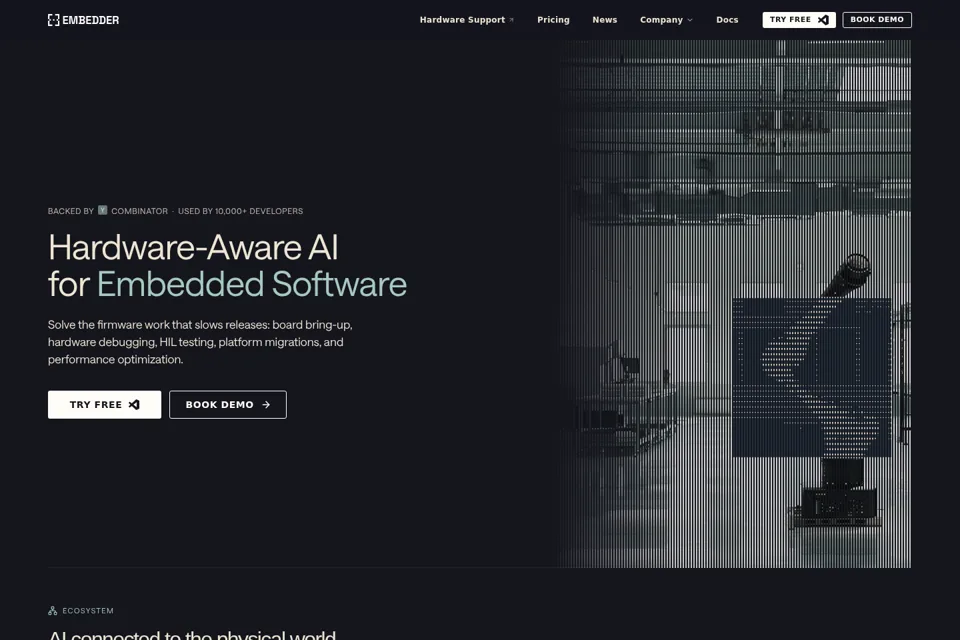Expand the Company dropdown menu
Viewport: 960px width, 640px height.
tap(666, 20)
